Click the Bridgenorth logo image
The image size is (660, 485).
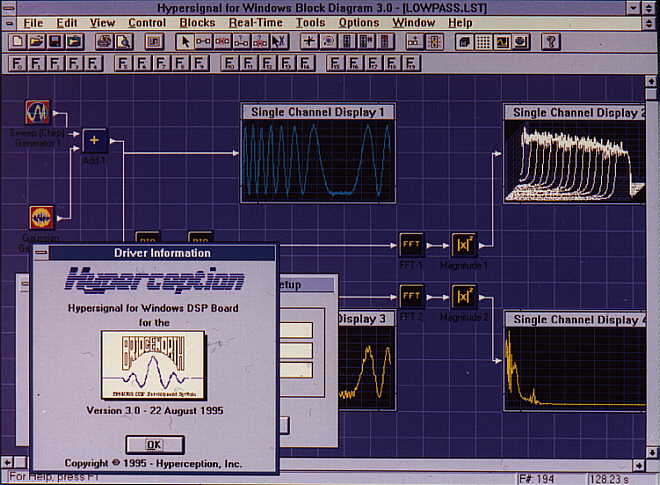(154, 365)
